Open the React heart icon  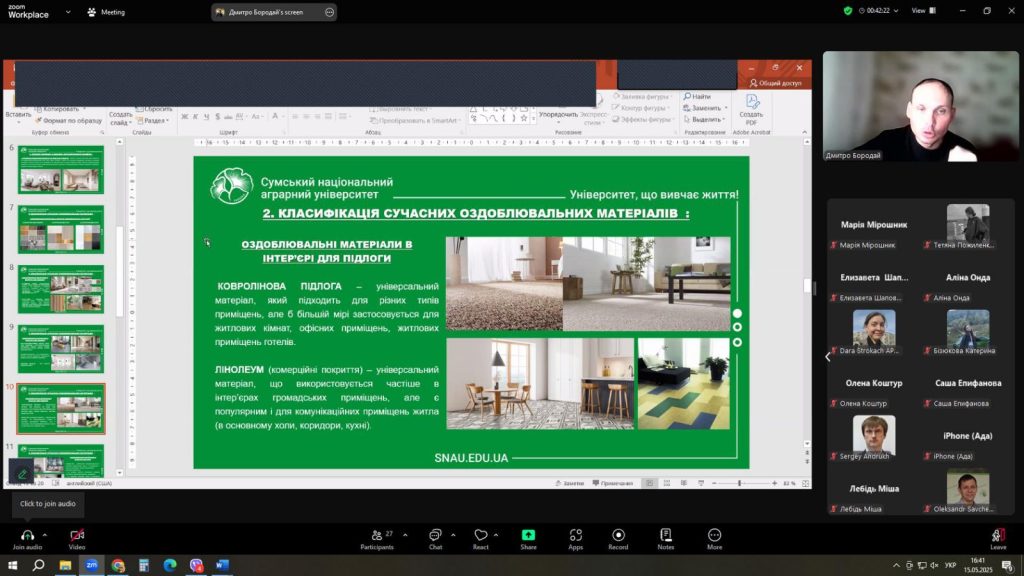481,535
